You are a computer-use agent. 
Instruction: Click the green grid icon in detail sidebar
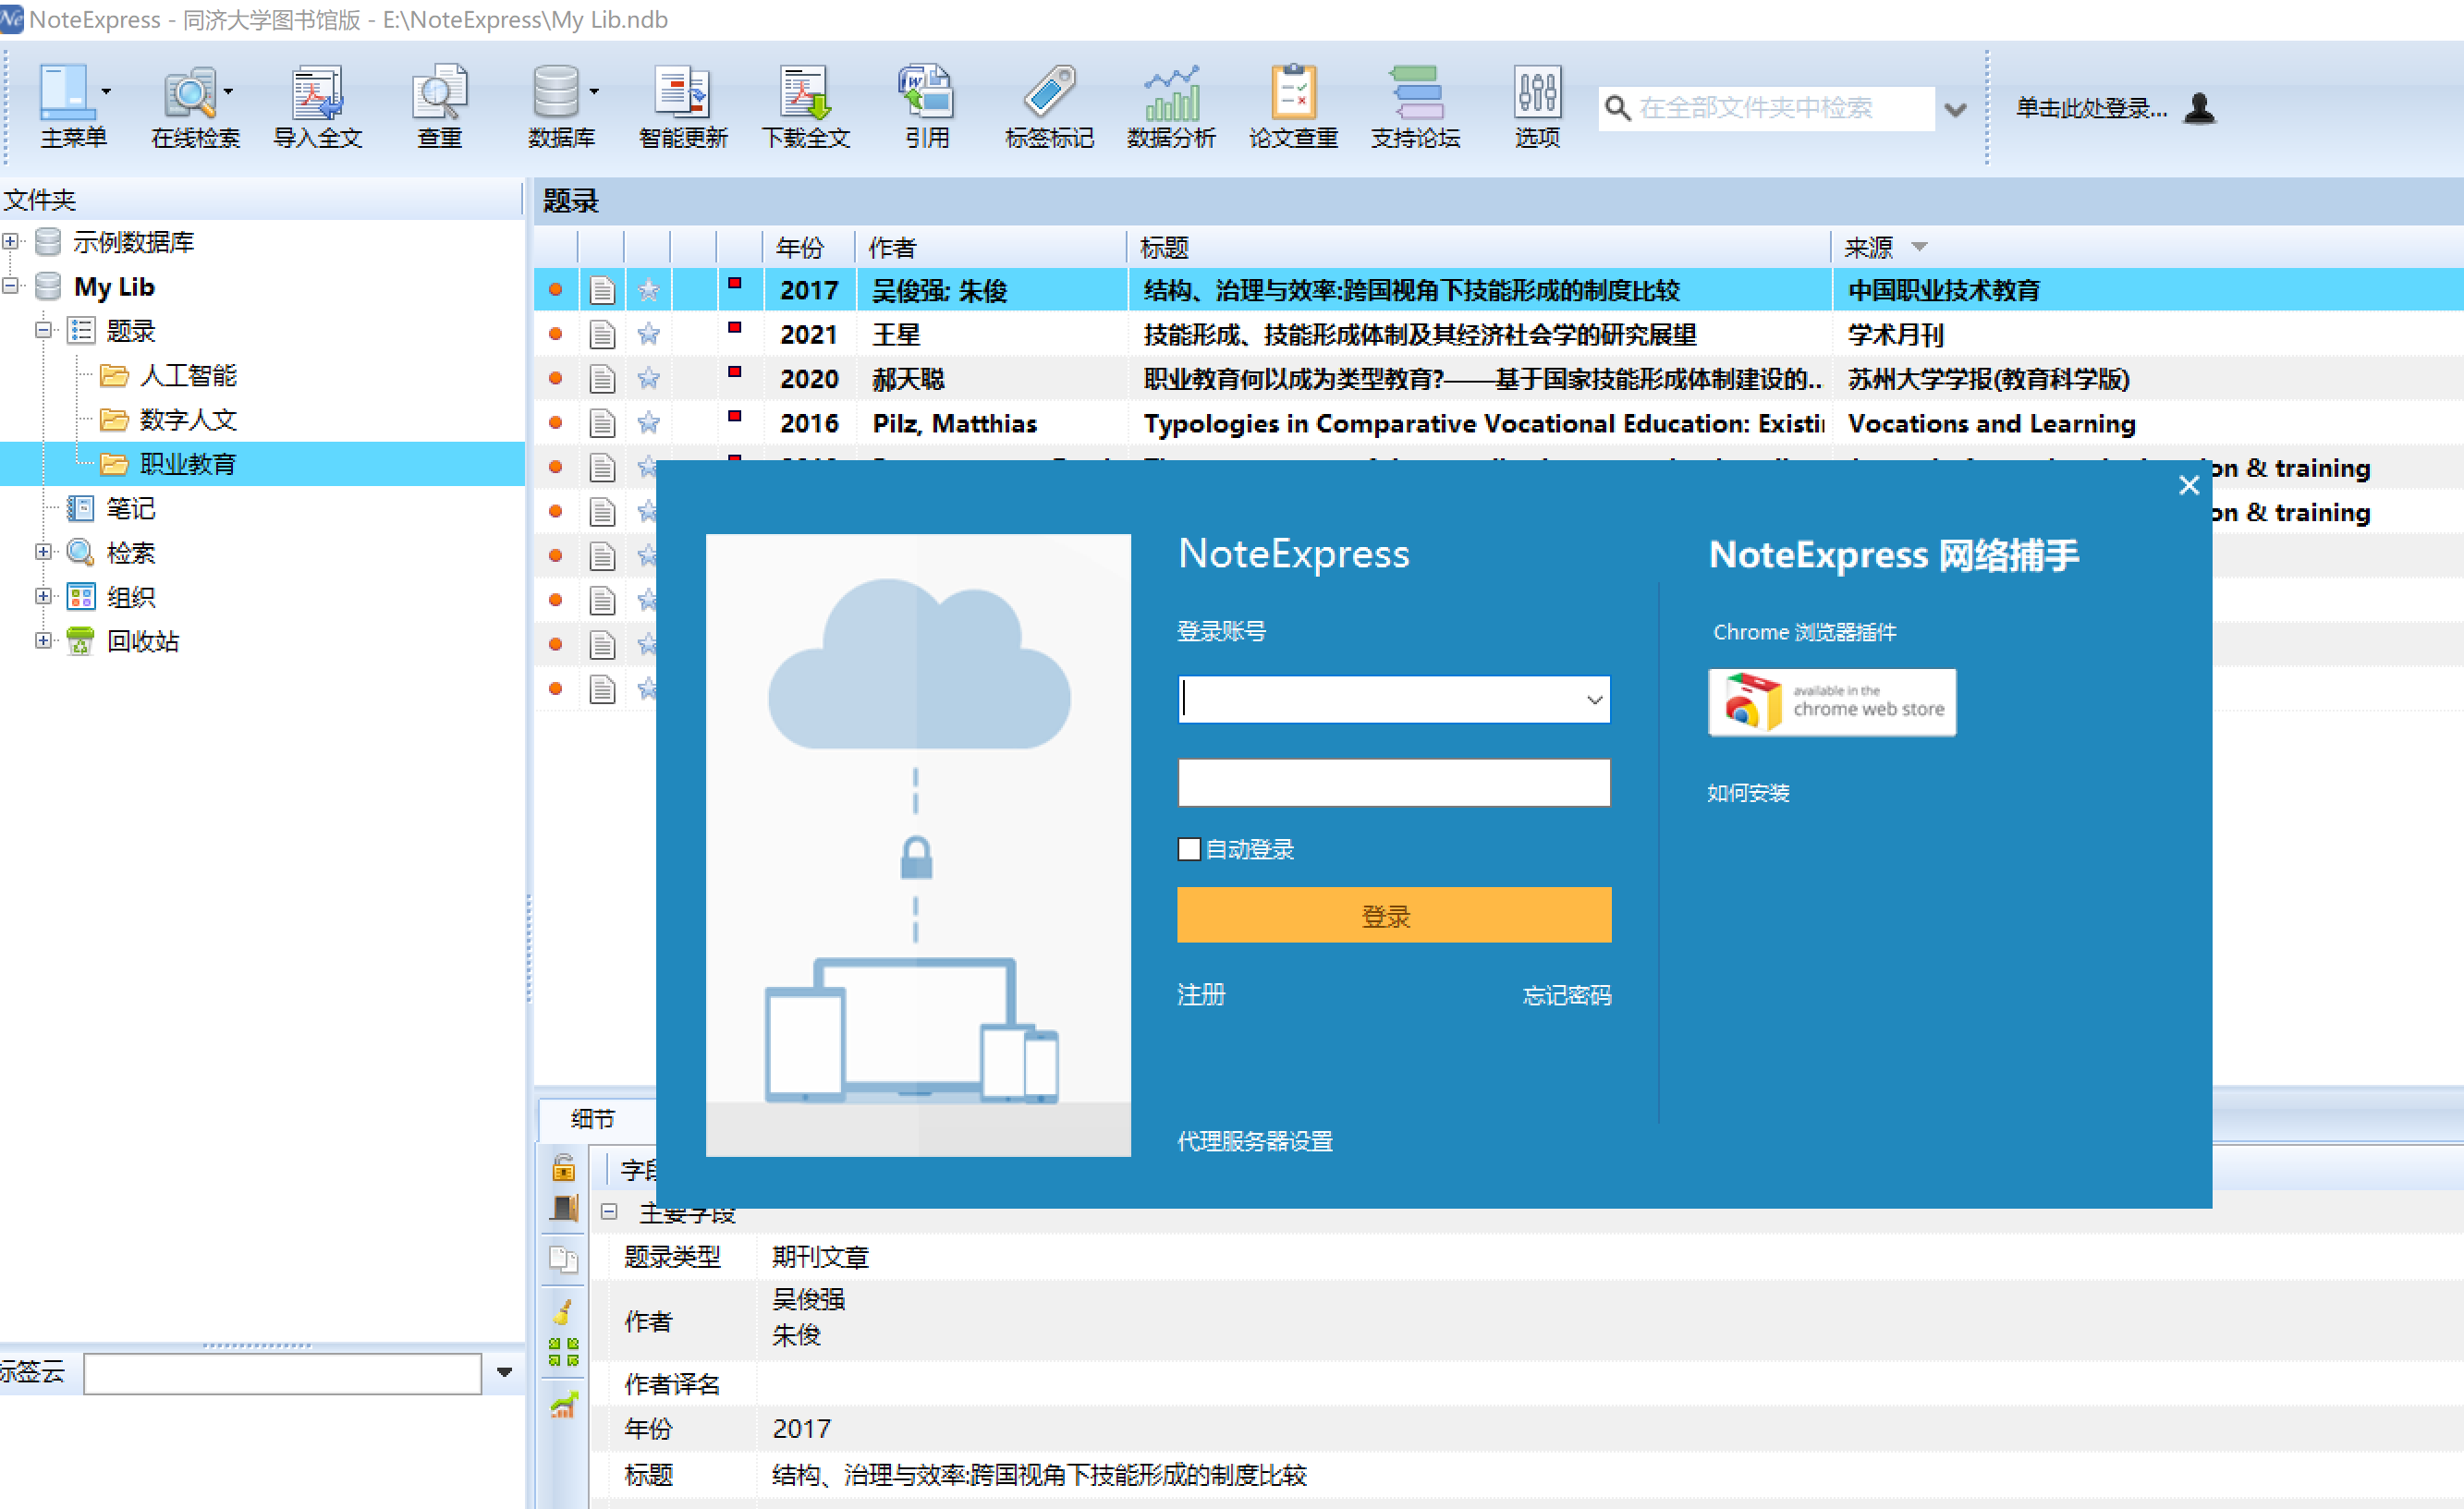pos(564,1352)
